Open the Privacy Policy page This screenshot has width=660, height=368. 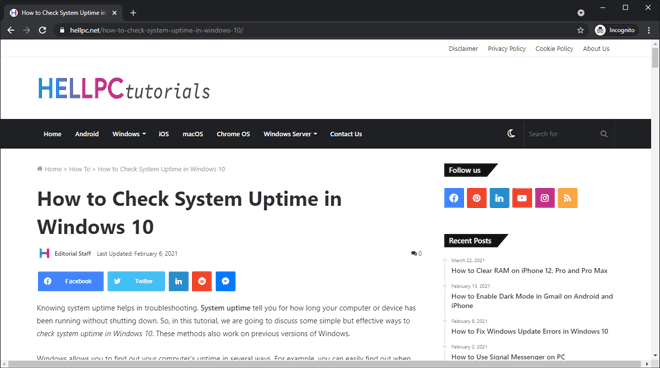506,49
